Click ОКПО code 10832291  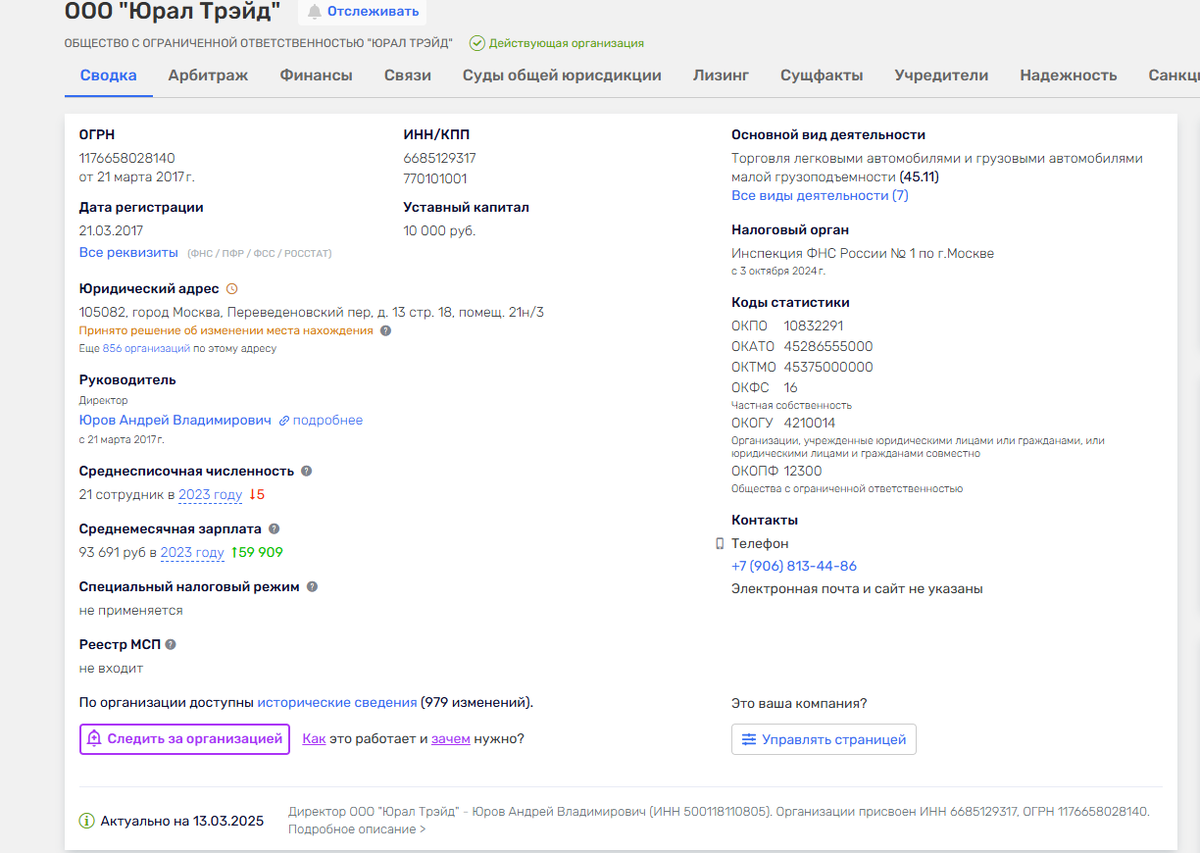813,326
